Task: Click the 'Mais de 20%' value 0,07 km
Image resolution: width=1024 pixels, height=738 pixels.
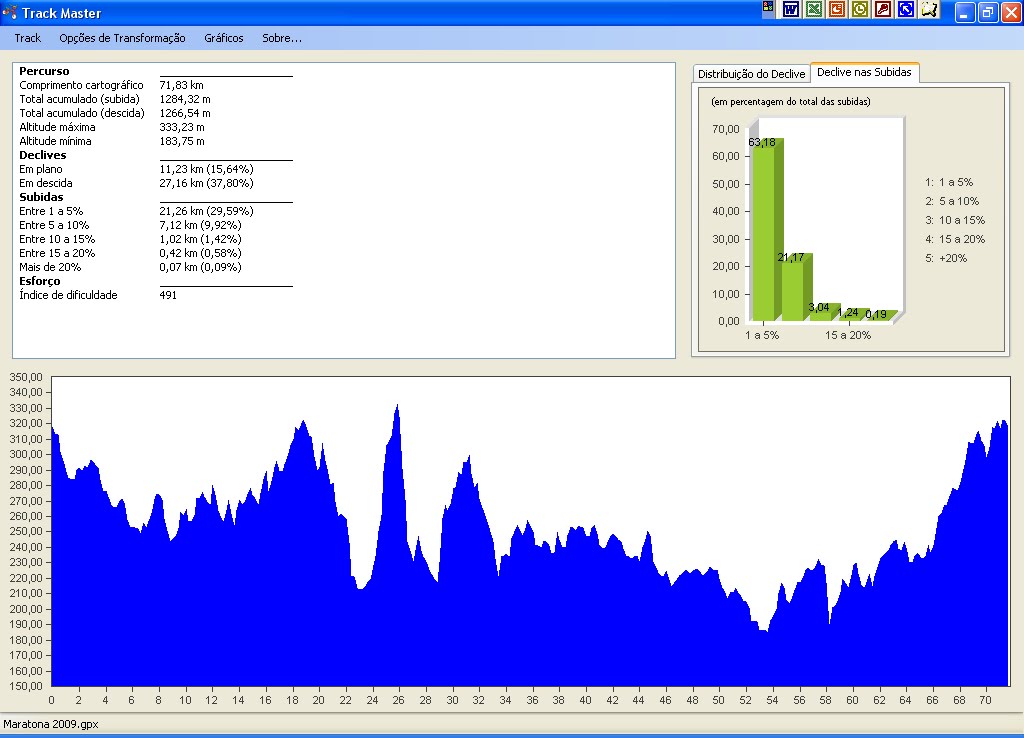Action: coord(200,267)
